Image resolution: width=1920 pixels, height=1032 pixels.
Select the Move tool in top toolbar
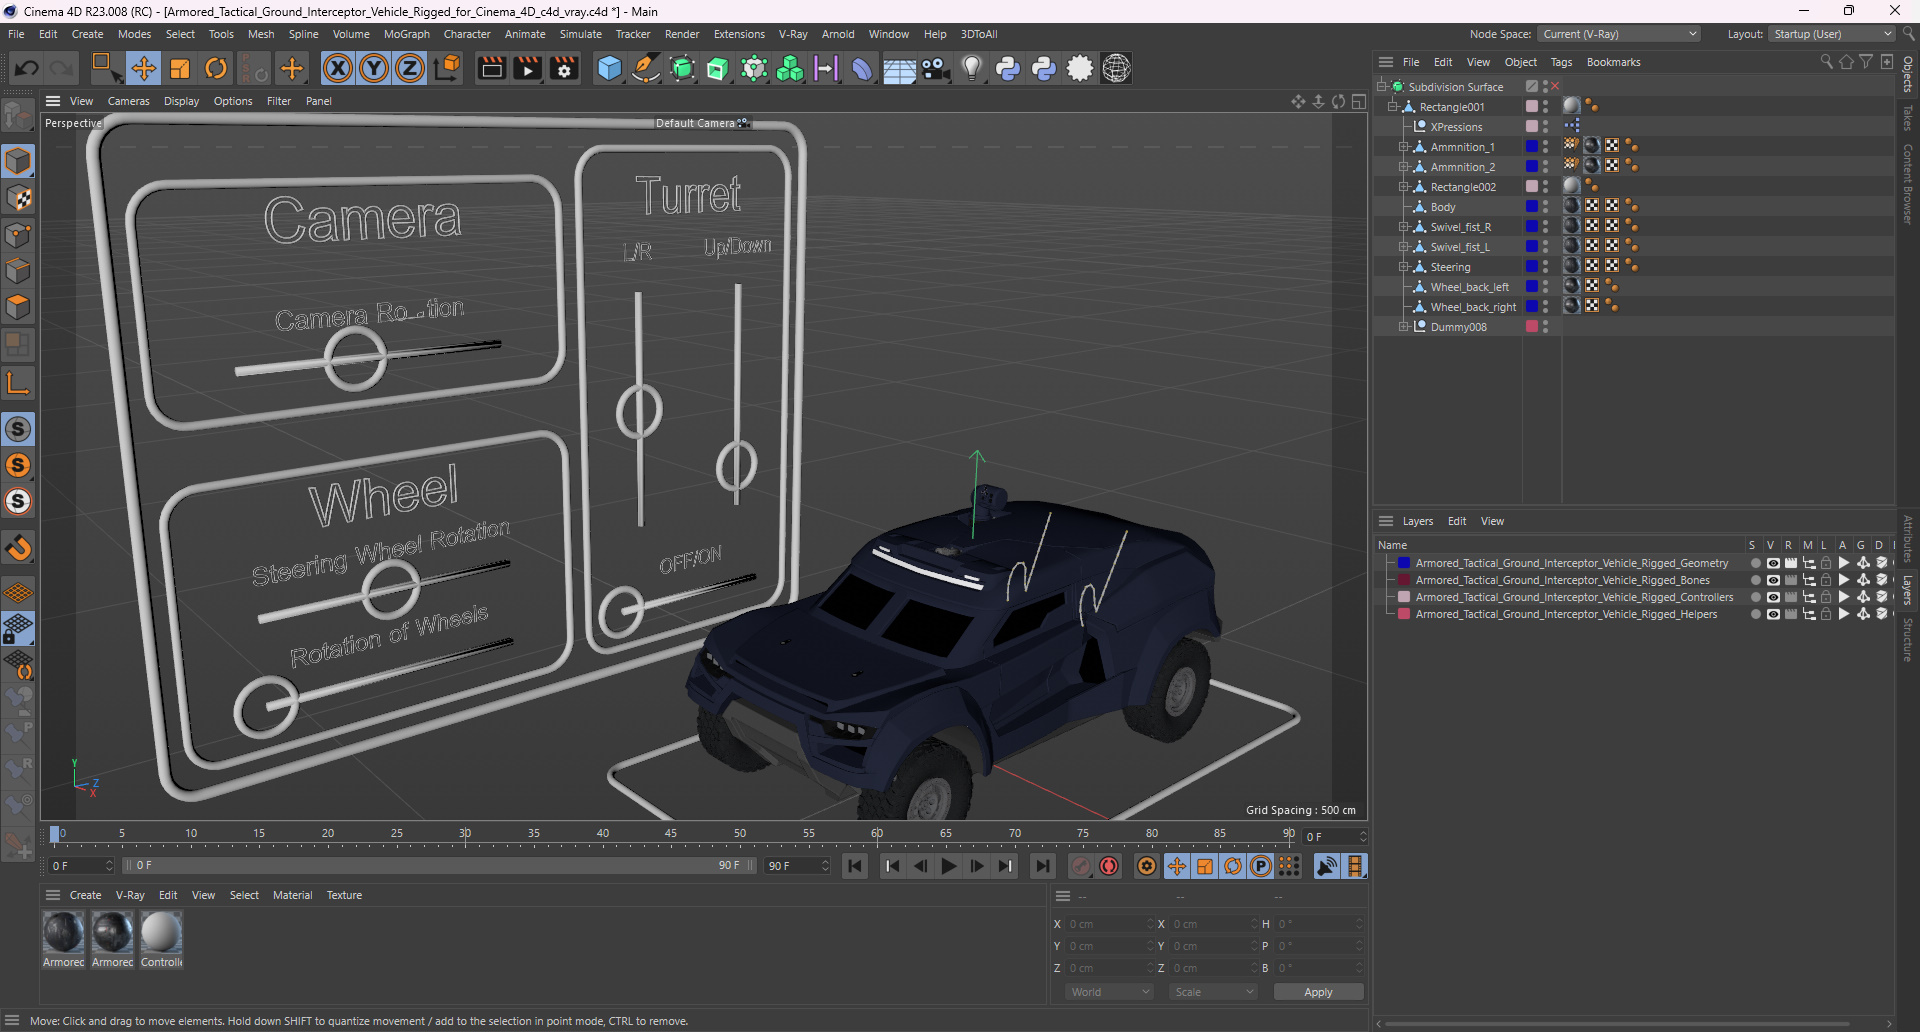143,68
